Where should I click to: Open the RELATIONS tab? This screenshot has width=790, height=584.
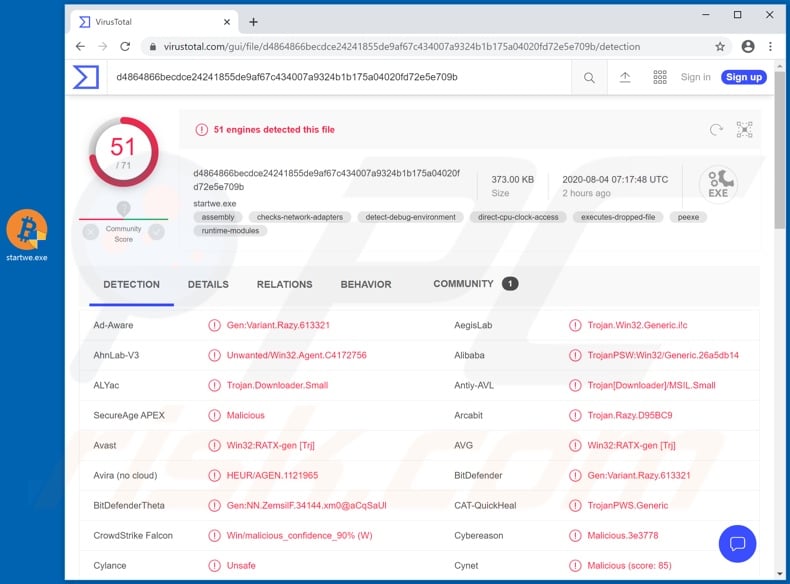coord(285,284)
